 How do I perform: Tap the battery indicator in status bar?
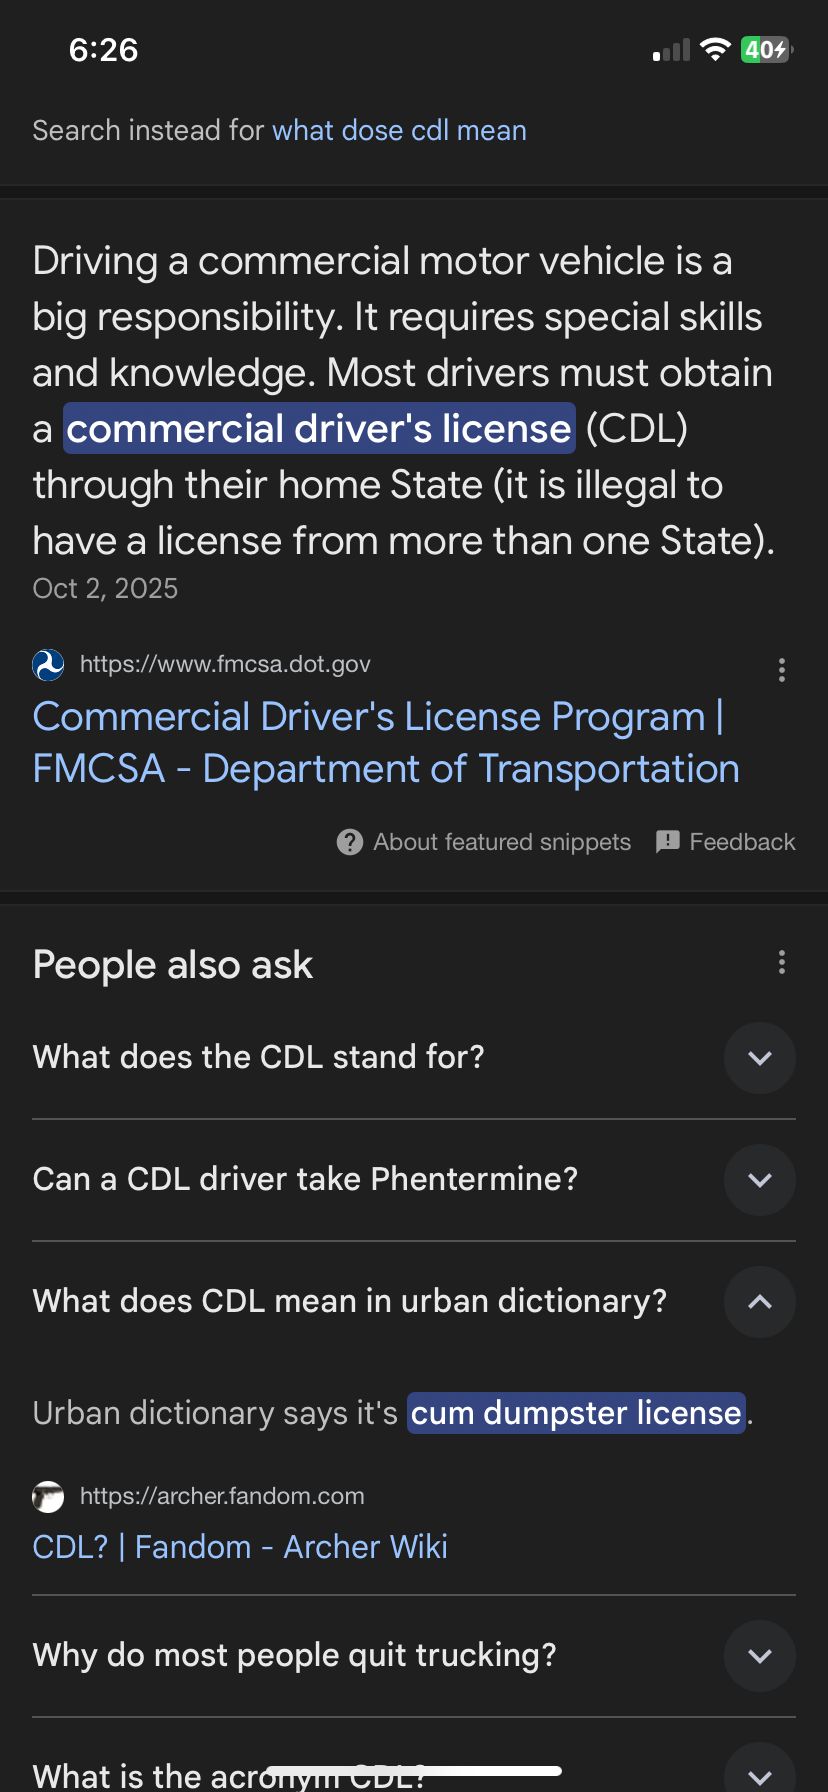coord(766,50)
